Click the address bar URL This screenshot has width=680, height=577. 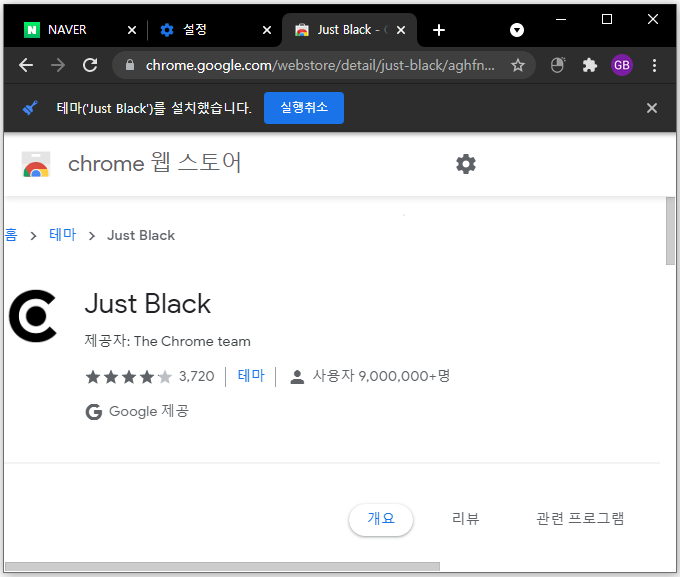click(320, 66)
